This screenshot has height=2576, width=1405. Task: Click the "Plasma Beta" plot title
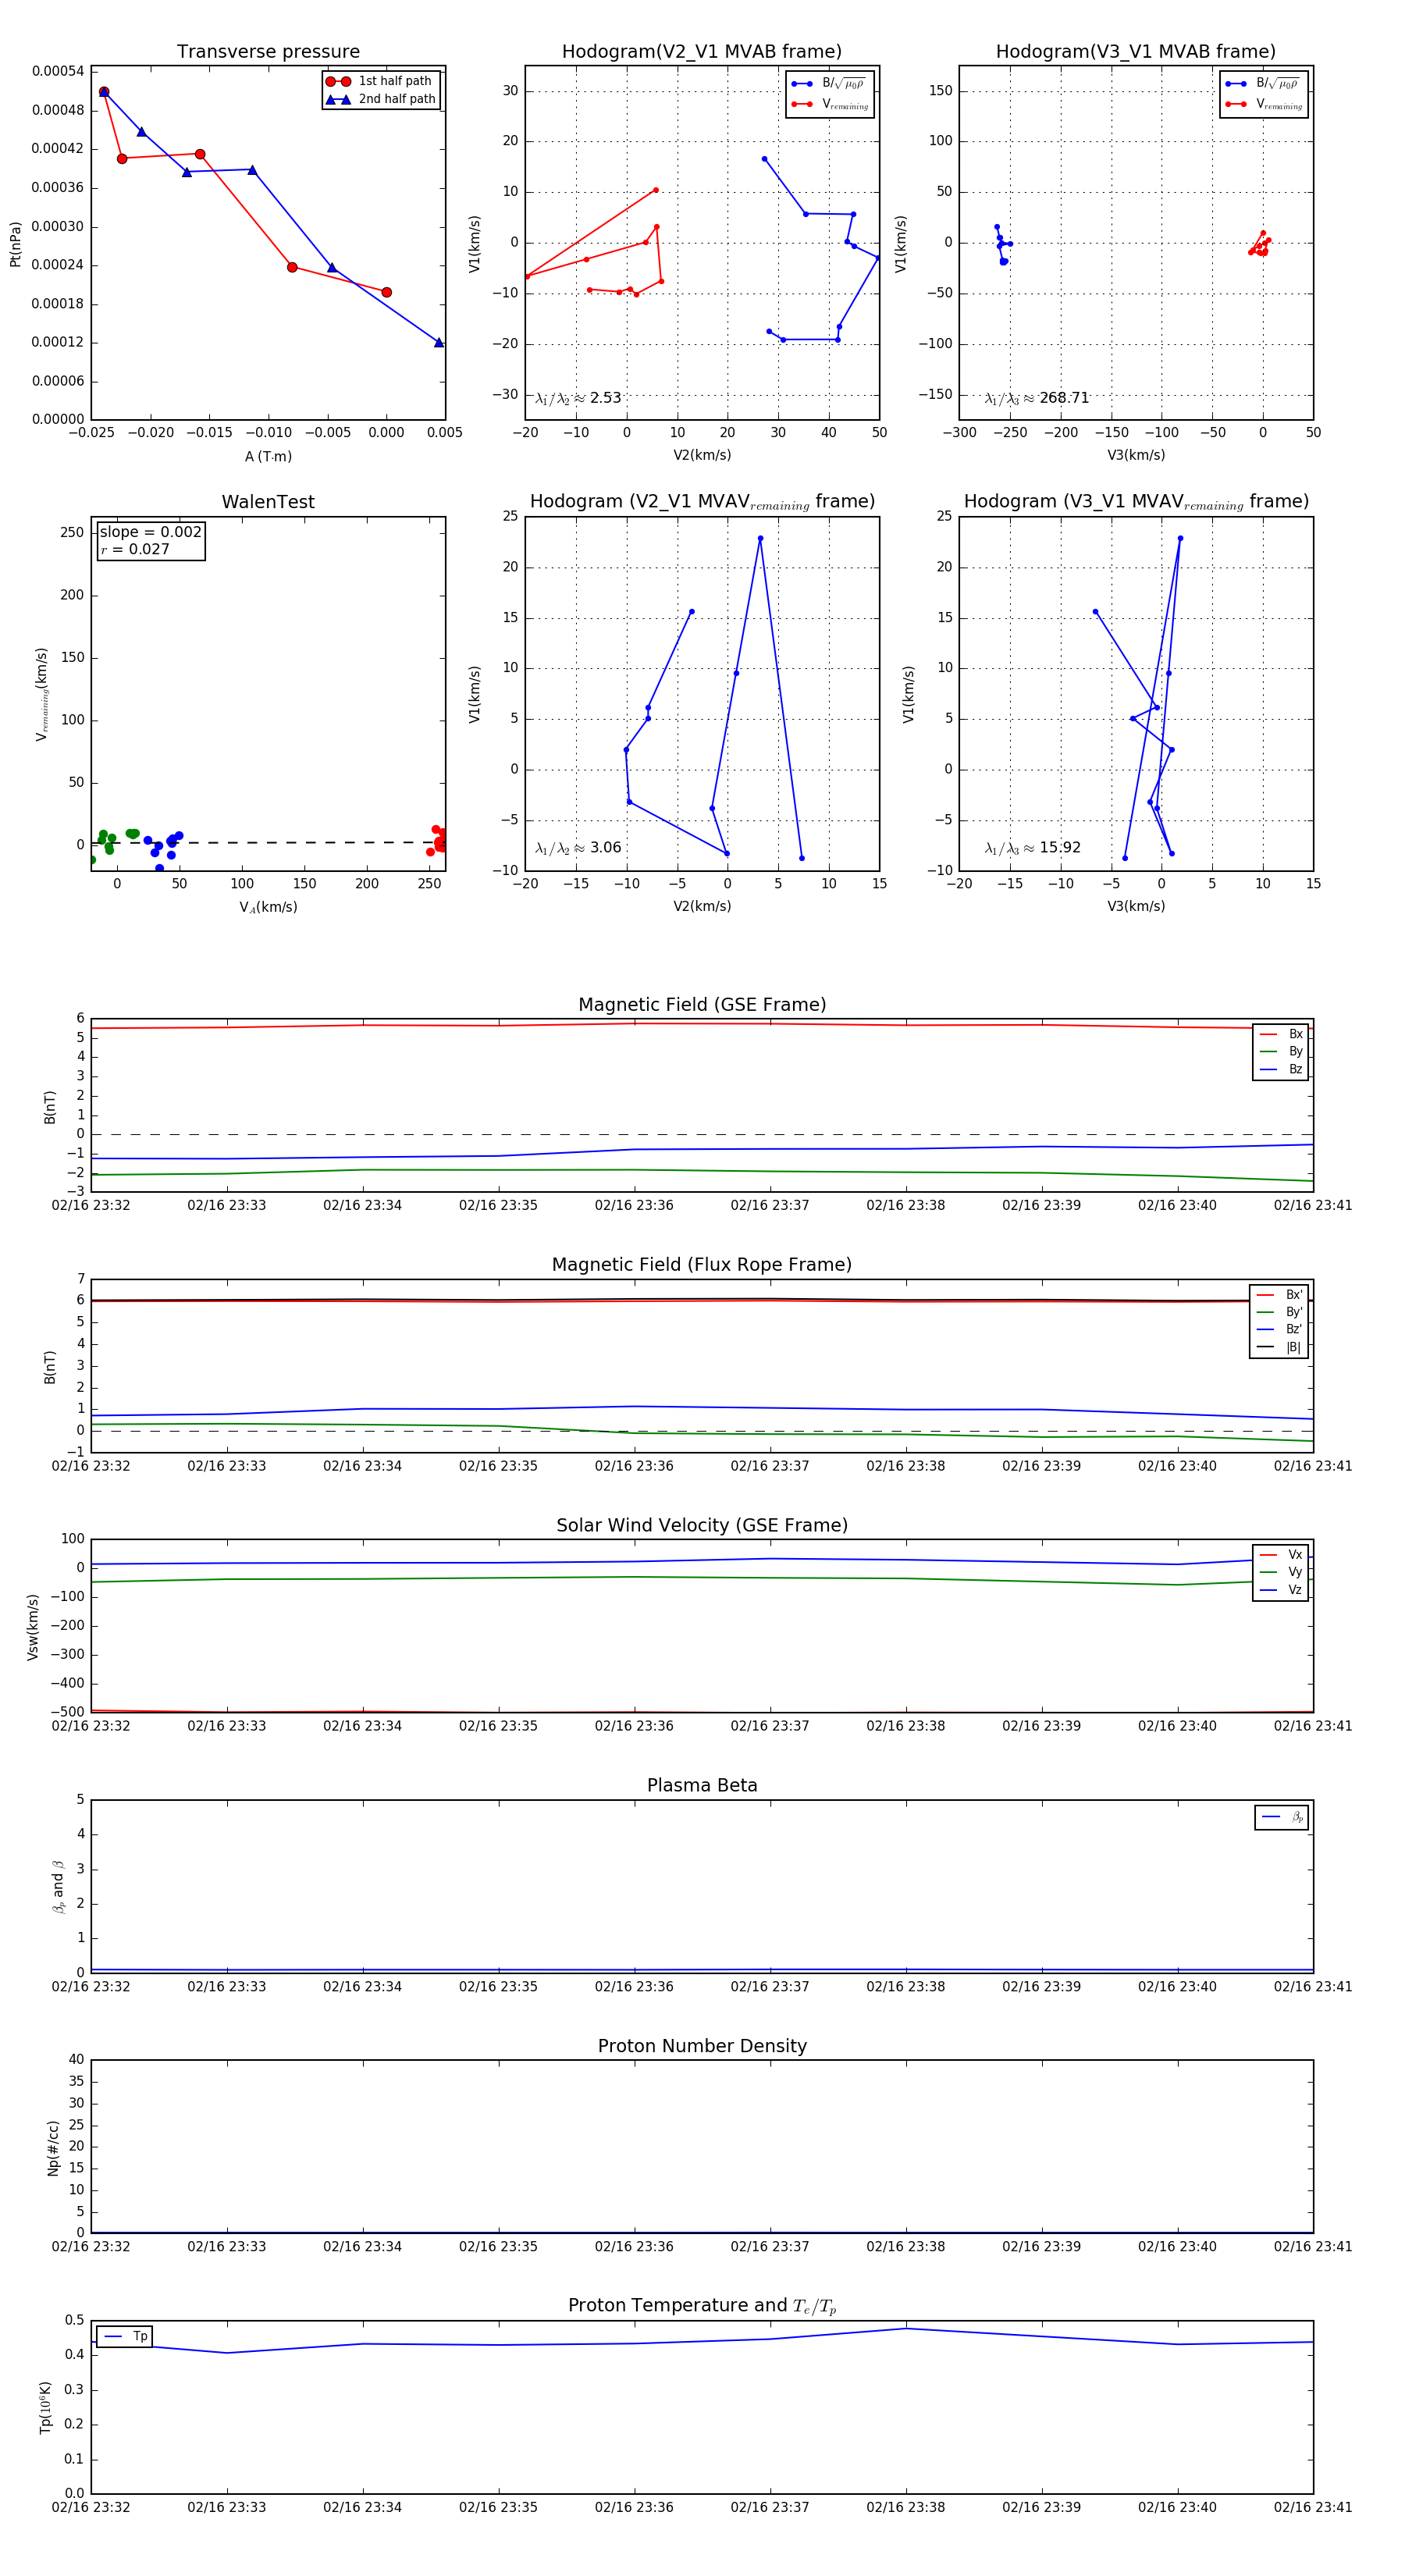(x=702, y=1786)
